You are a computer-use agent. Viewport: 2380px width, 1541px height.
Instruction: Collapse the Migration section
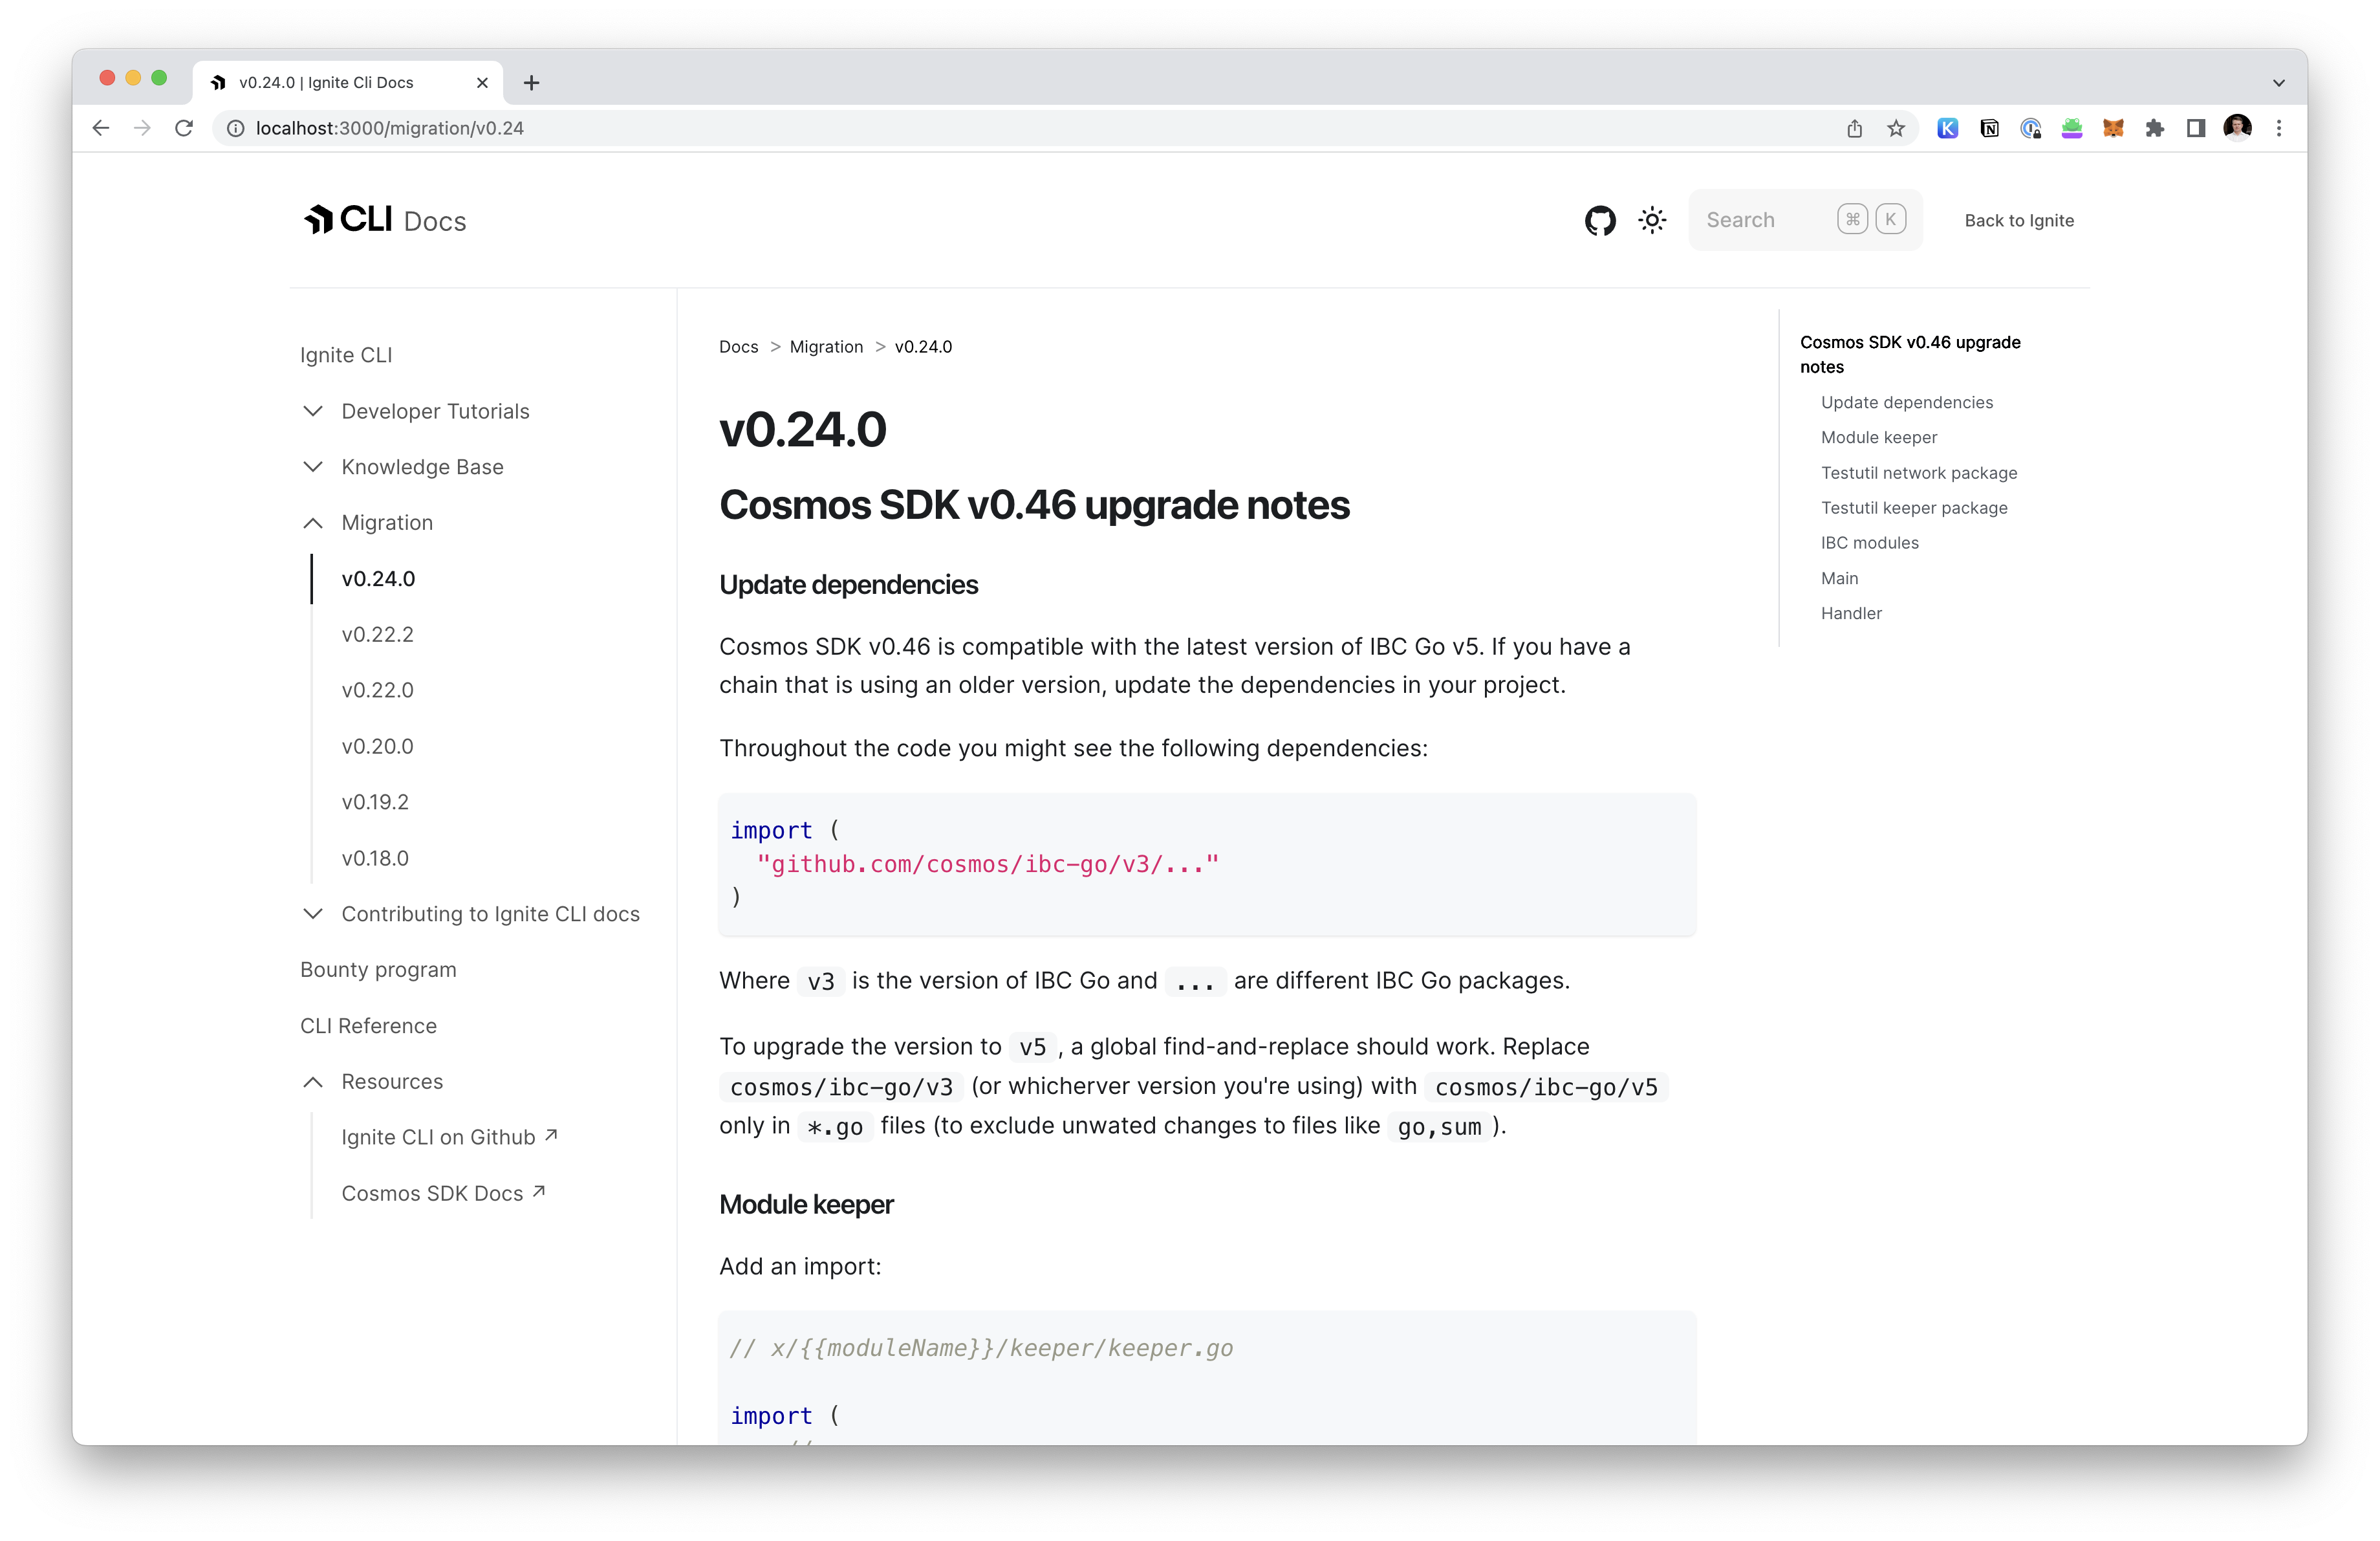click(386, 523)
